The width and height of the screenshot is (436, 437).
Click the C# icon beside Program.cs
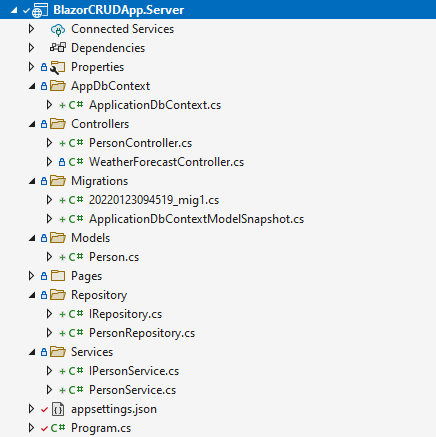click(58, 428)
